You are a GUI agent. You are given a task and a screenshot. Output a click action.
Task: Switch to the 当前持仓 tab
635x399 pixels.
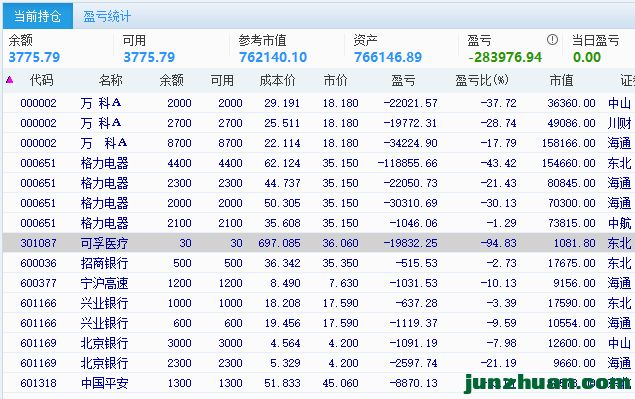pyautogui.click(x=38, y=16)
